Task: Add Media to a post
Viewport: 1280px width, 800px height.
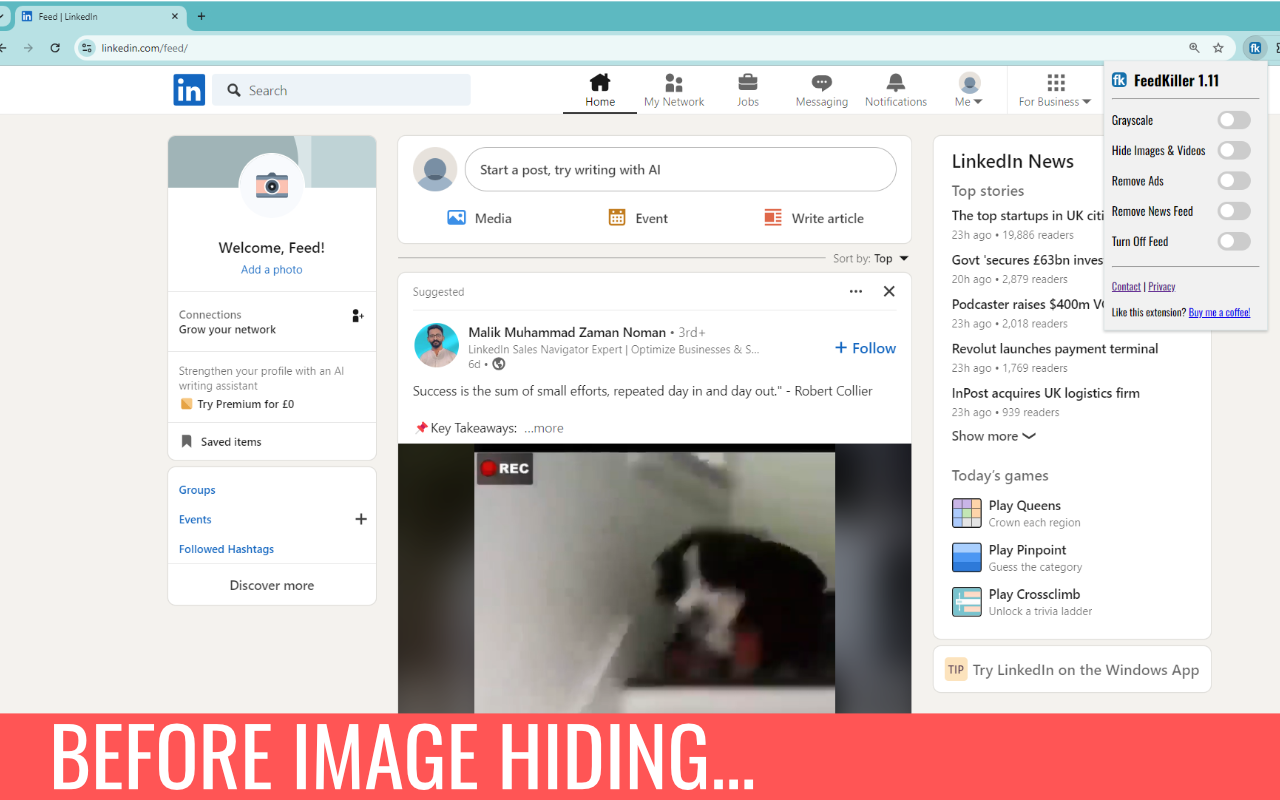Action: [x=479, y=218]
